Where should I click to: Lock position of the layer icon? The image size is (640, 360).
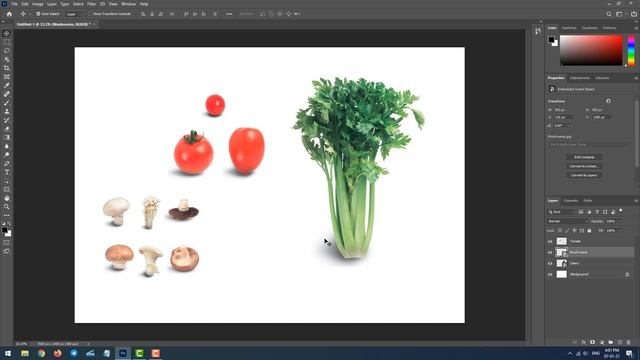[x=574, y=231]
